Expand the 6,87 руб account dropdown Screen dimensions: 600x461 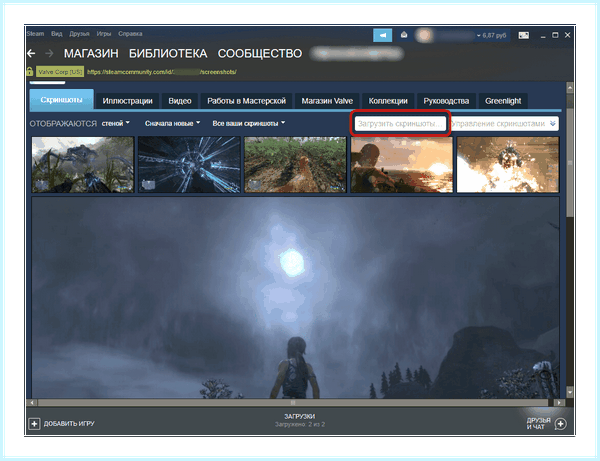[x=491, y=36]
